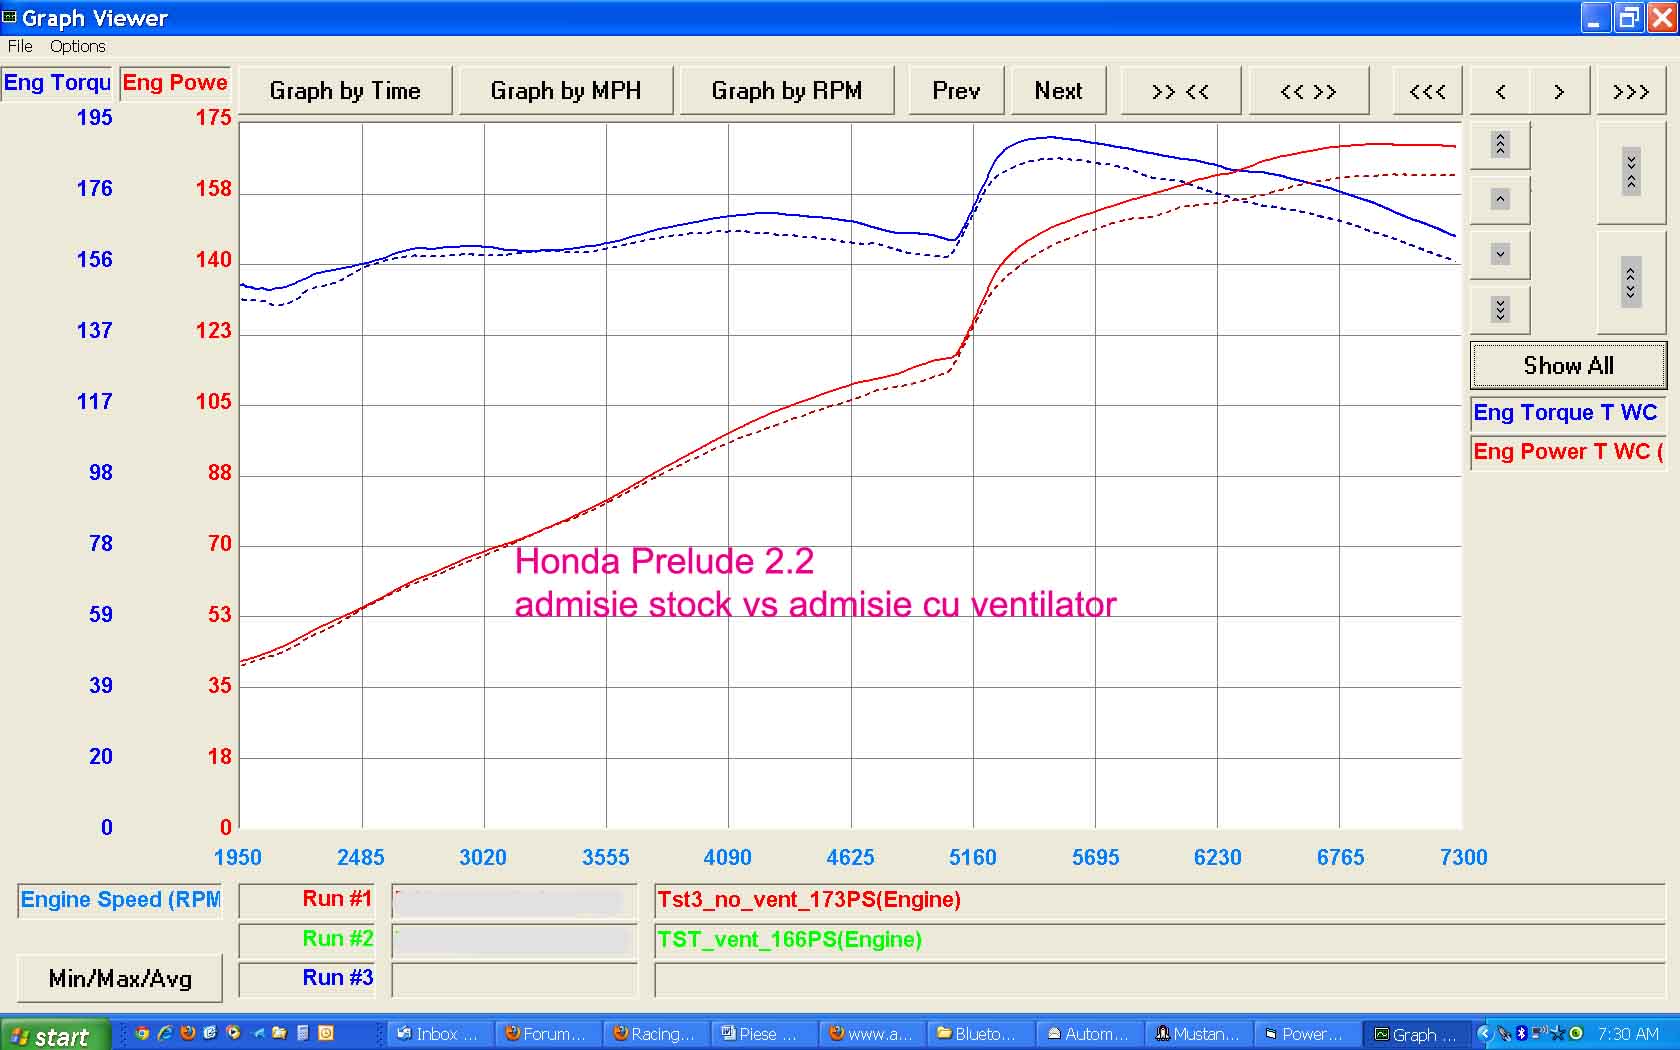Click the single left arrow pan button
Screen dimensions: 1680x1050
click(x=1500, y=92)
